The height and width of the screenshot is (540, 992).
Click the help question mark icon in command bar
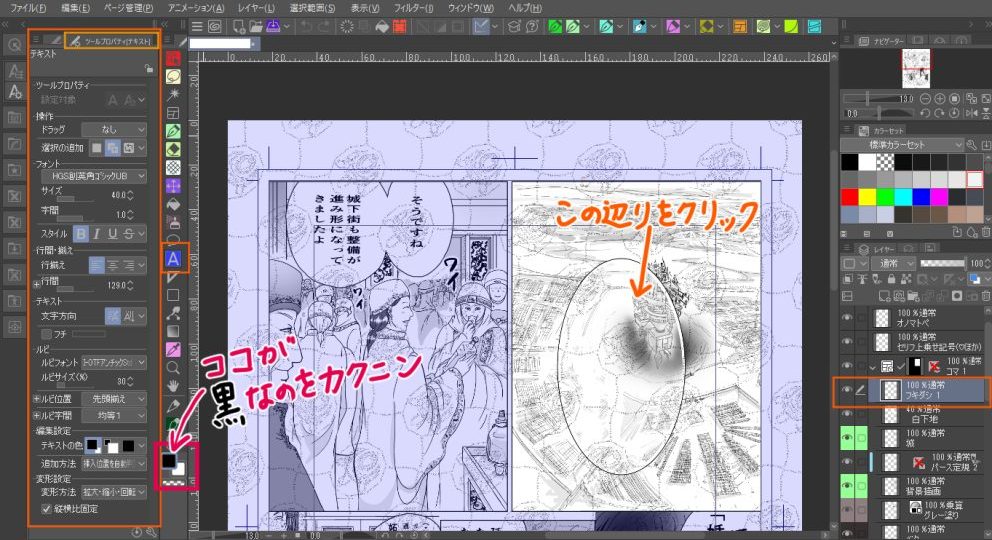point(532,27)
